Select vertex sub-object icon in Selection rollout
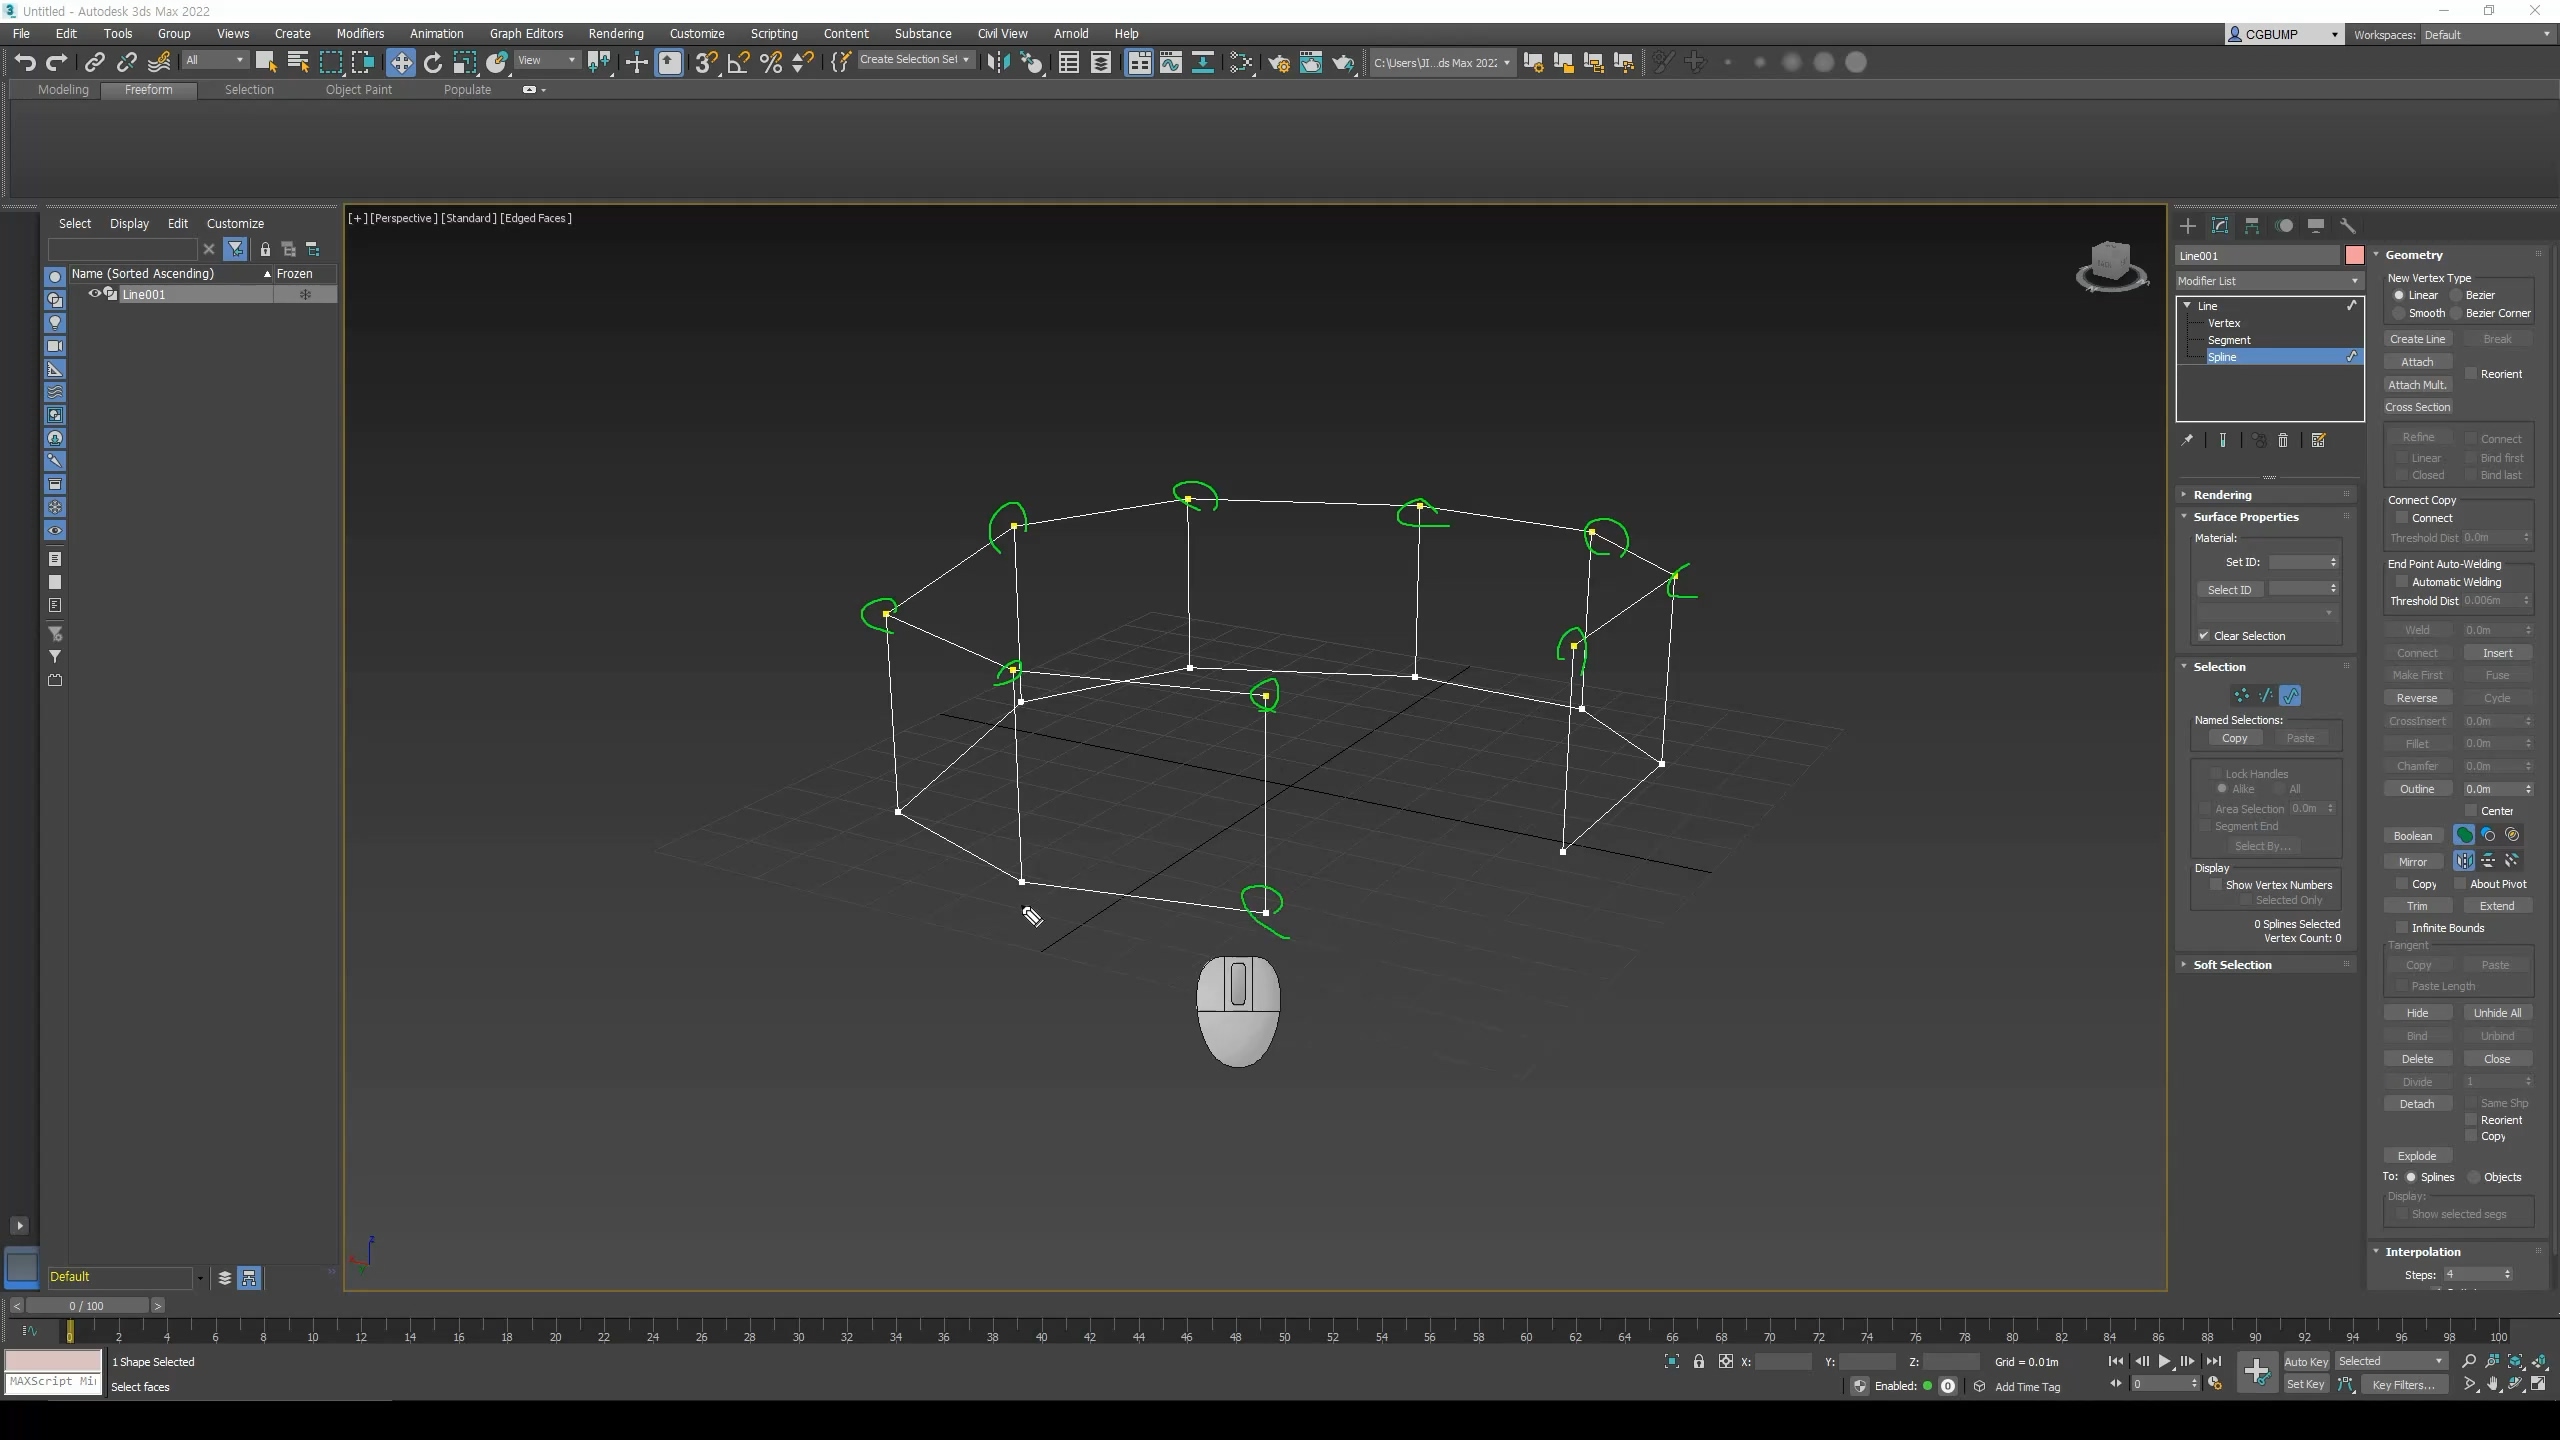 [x=2242, y=695]
